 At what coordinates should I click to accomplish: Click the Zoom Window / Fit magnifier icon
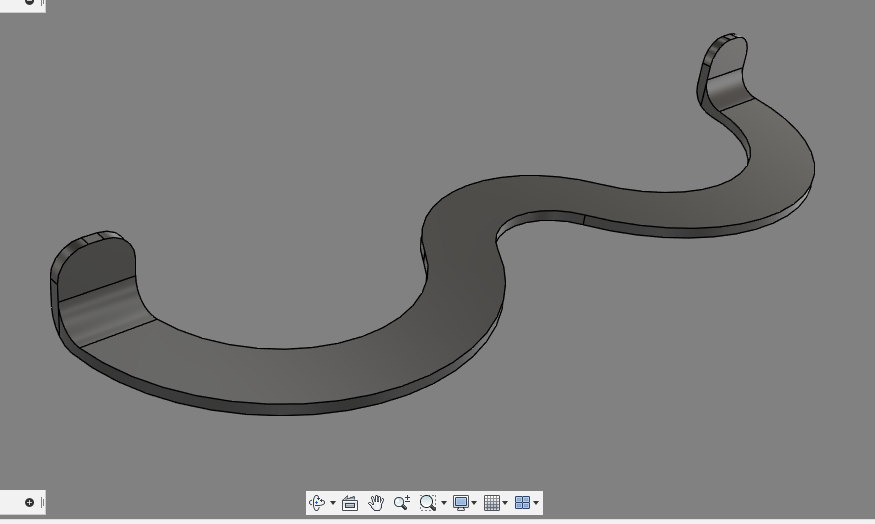[x=427, y=503]
